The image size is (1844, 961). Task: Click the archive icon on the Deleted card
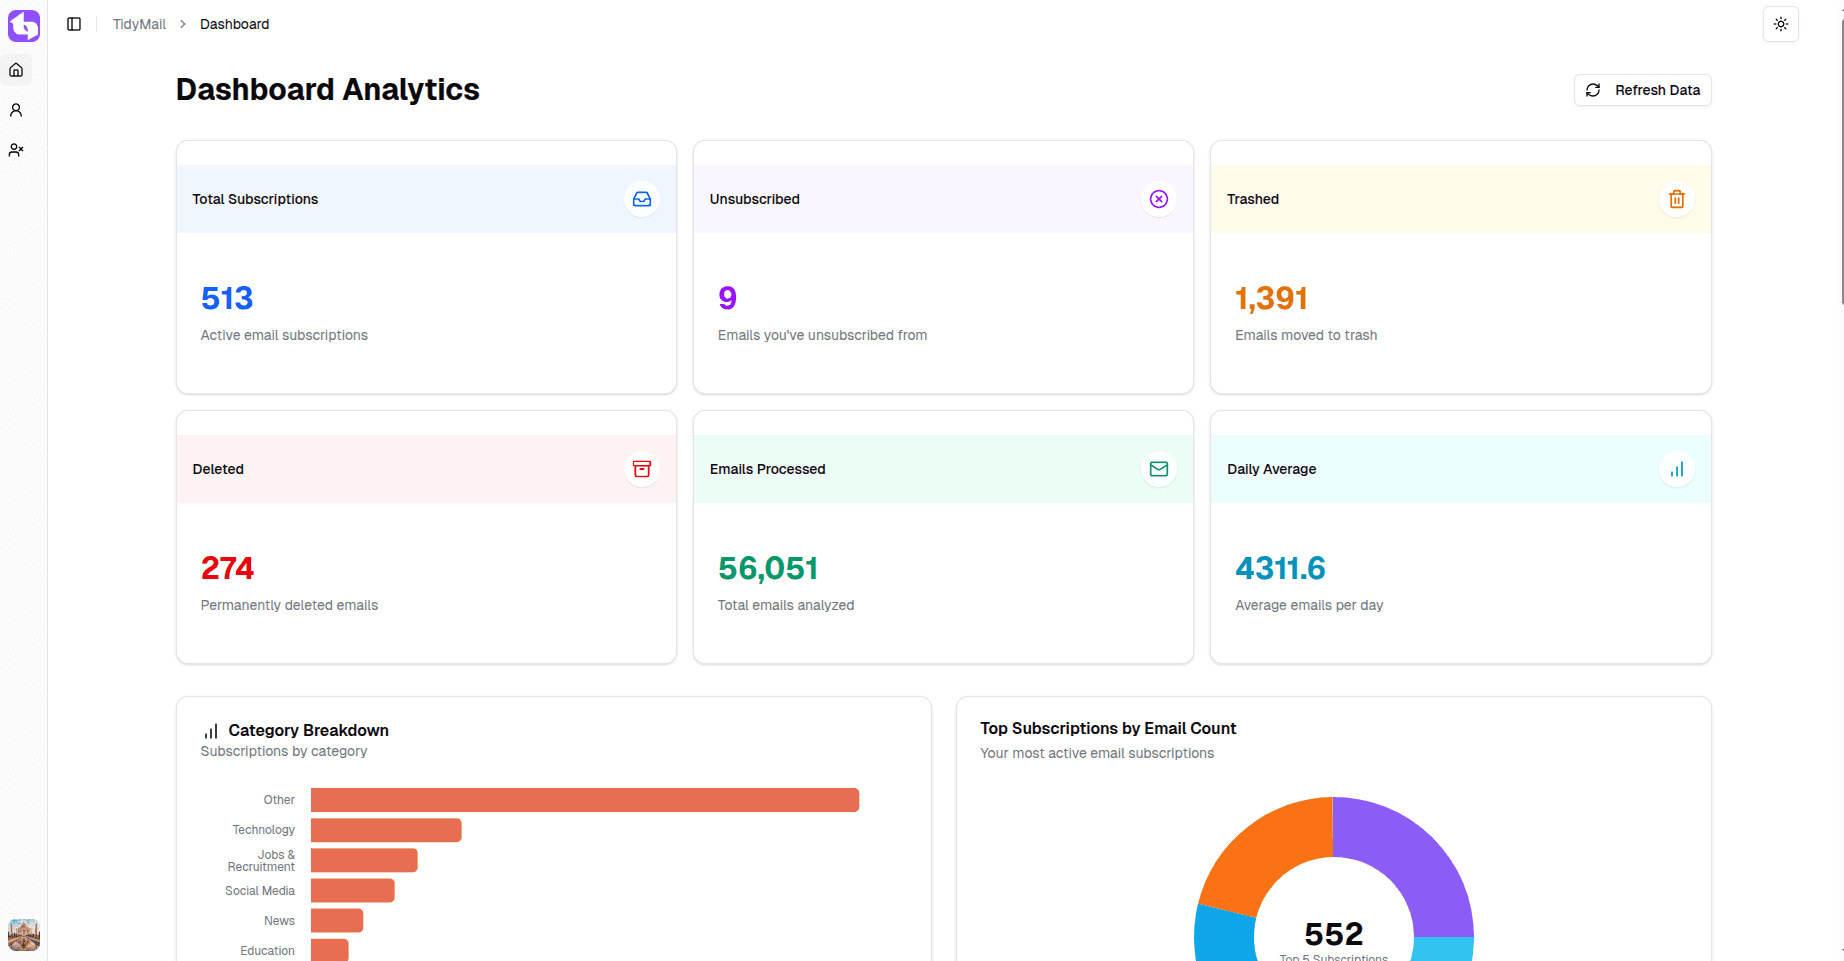pyautogui.click(x=641, y=469)
